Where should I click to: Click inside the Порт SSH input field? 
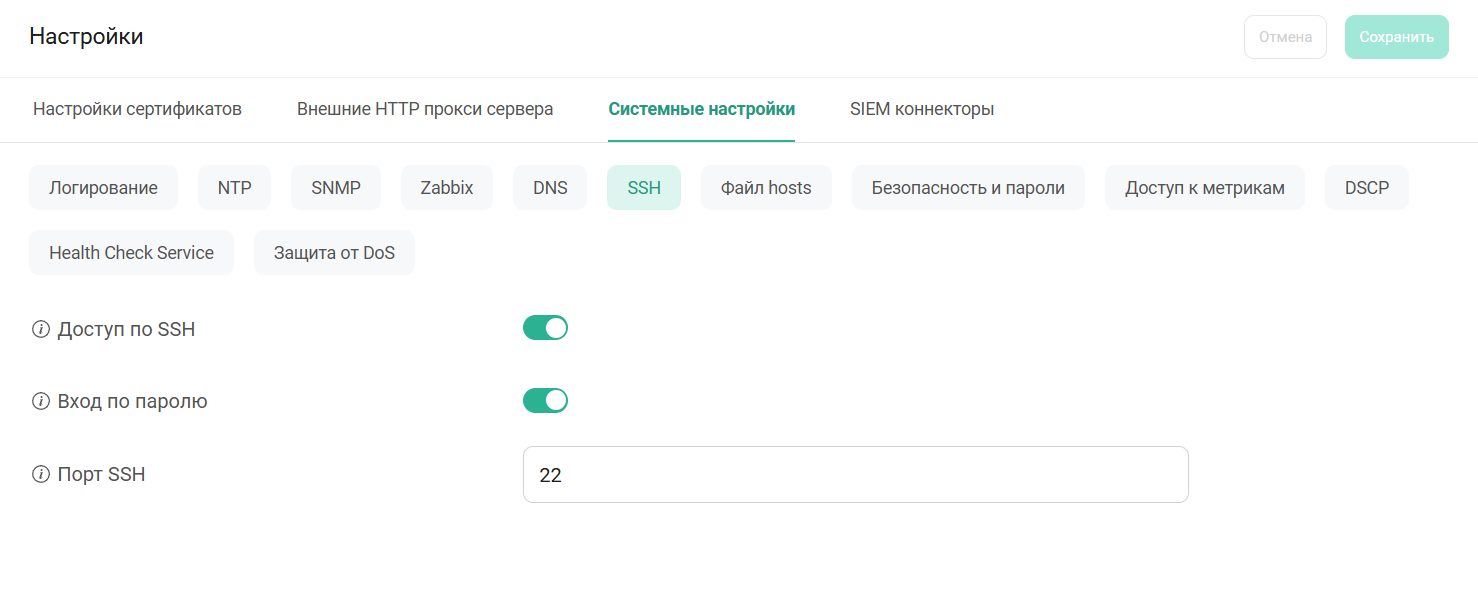[855, 474]
